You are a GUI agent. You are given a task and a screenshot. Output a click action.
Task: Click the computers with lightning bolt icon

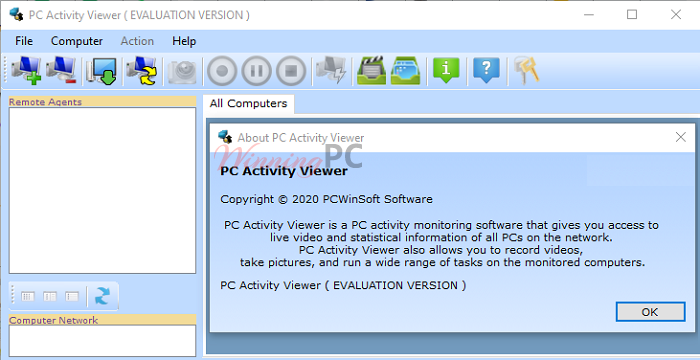tap(331, 71)
